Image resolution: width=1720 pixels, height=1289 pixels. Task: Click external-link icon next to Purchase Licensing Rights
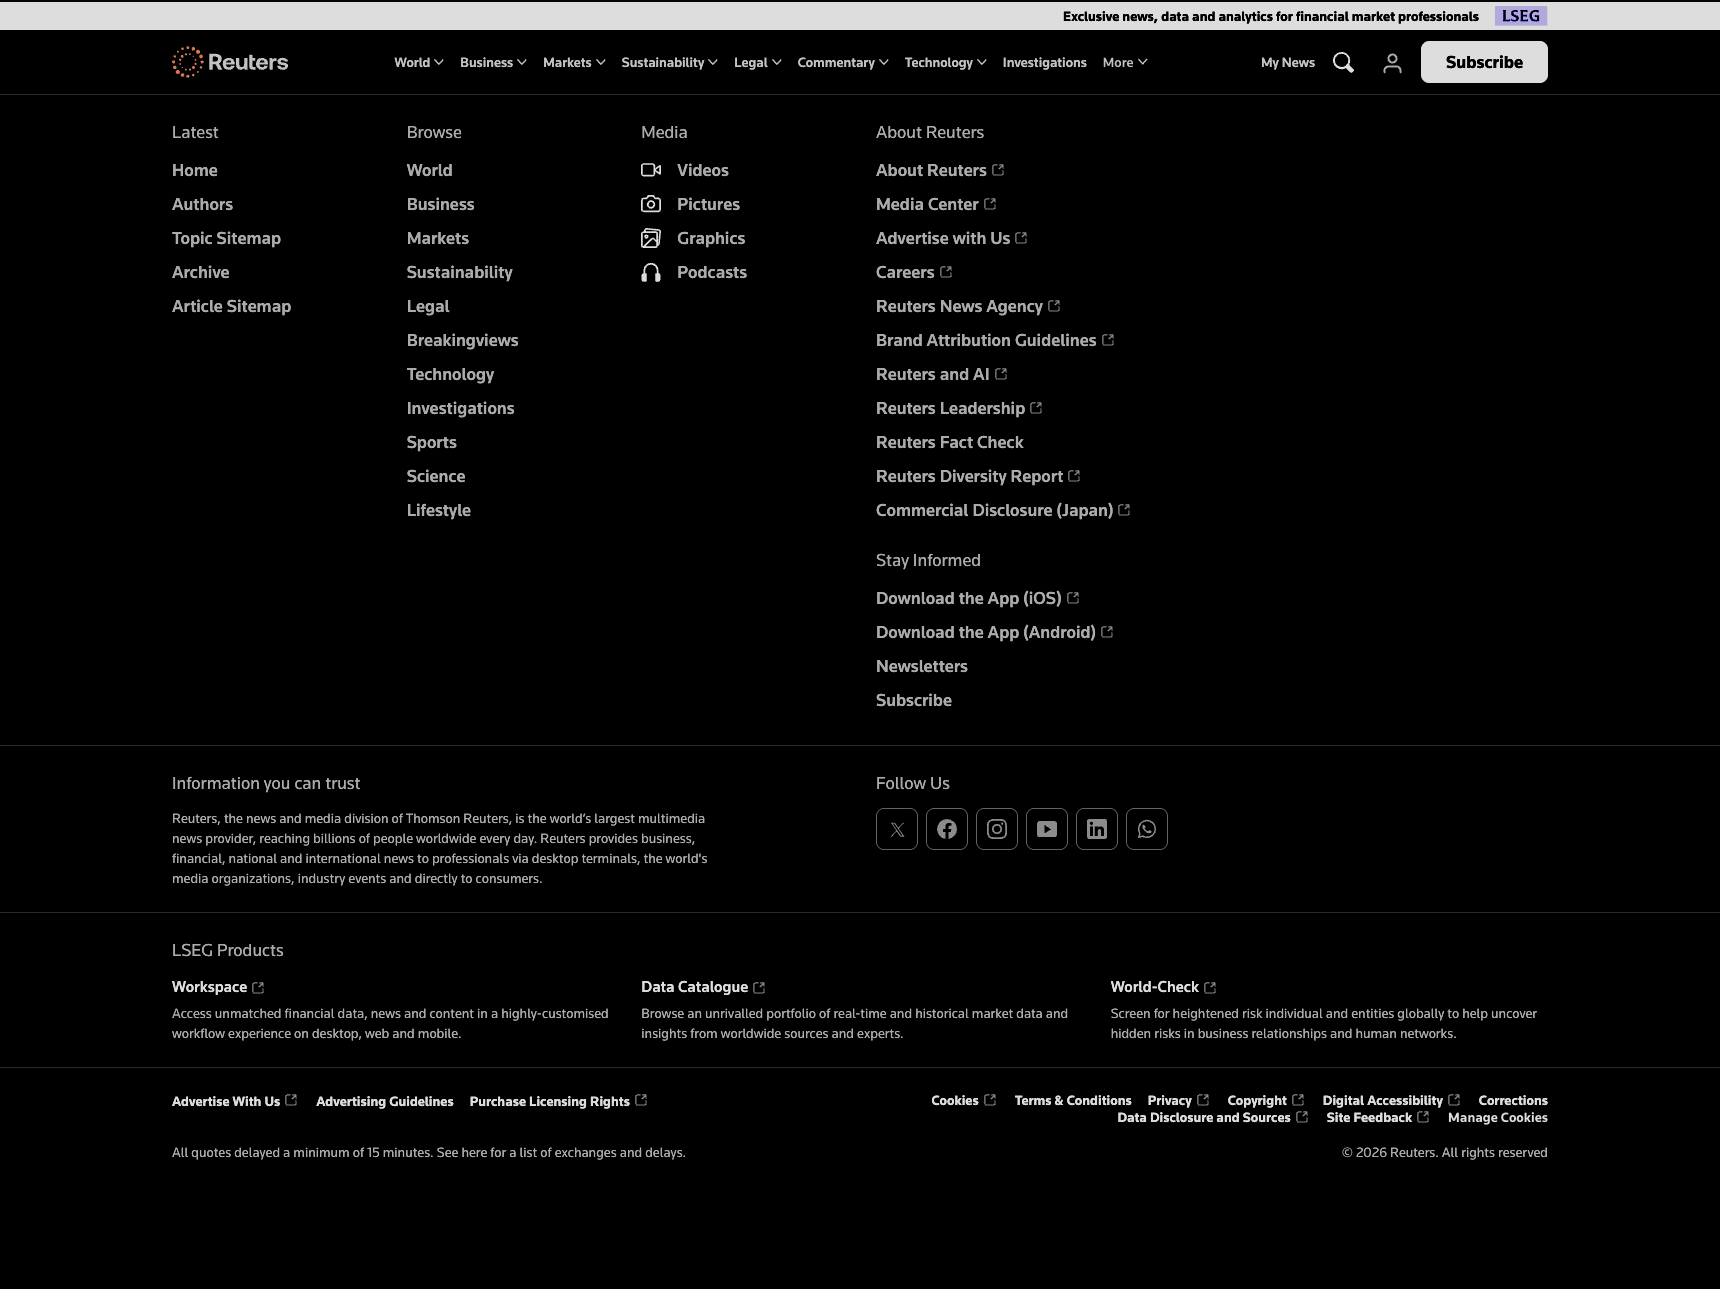click(641, 1100)
